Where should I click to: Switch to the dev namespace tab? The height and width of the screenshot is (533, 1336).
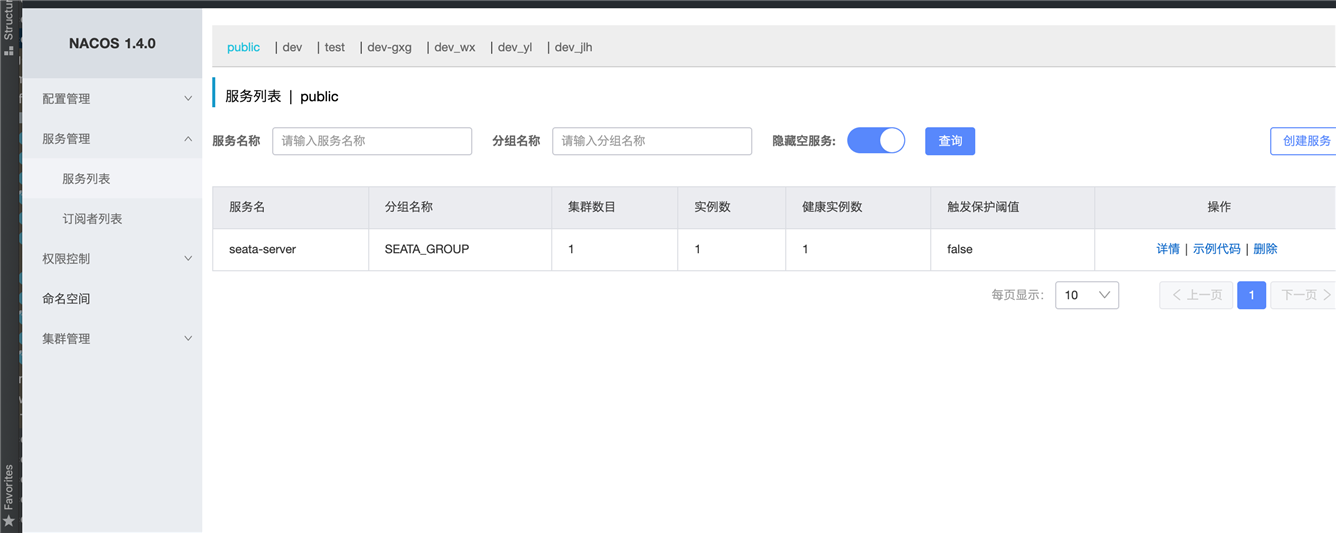(292, 47)
